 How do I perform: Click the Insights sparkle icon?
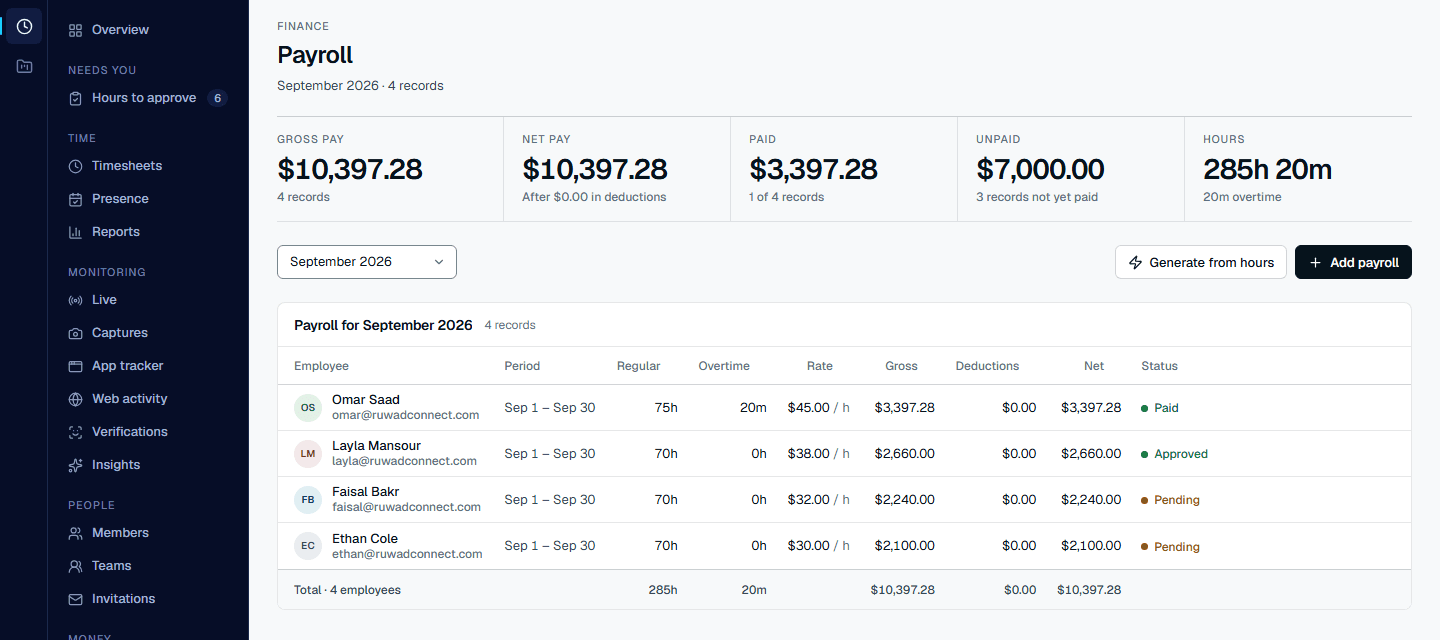click(75, 465)
